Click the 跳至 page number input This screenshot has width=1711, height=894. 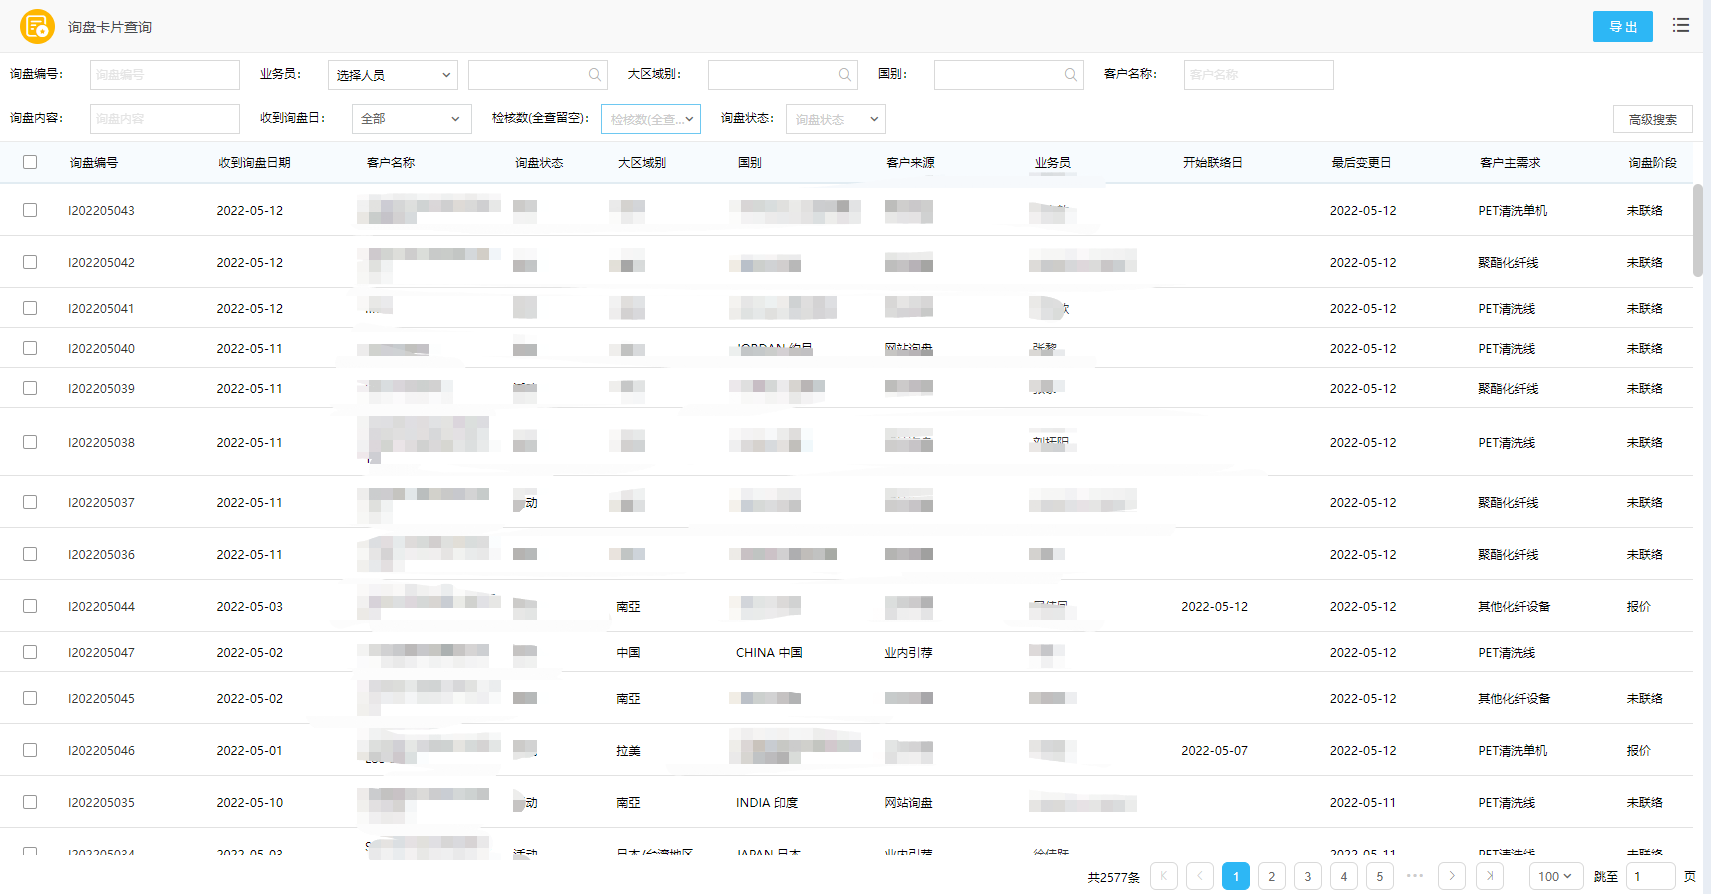1651,876
